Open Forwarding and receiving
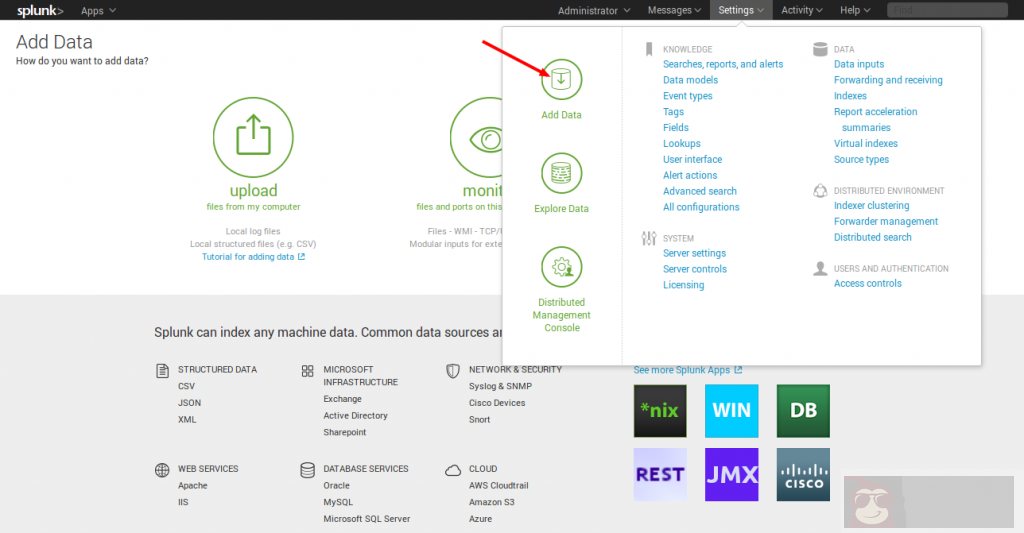Viewport: 1024px width, 533px height. click(x=888, y=80)
